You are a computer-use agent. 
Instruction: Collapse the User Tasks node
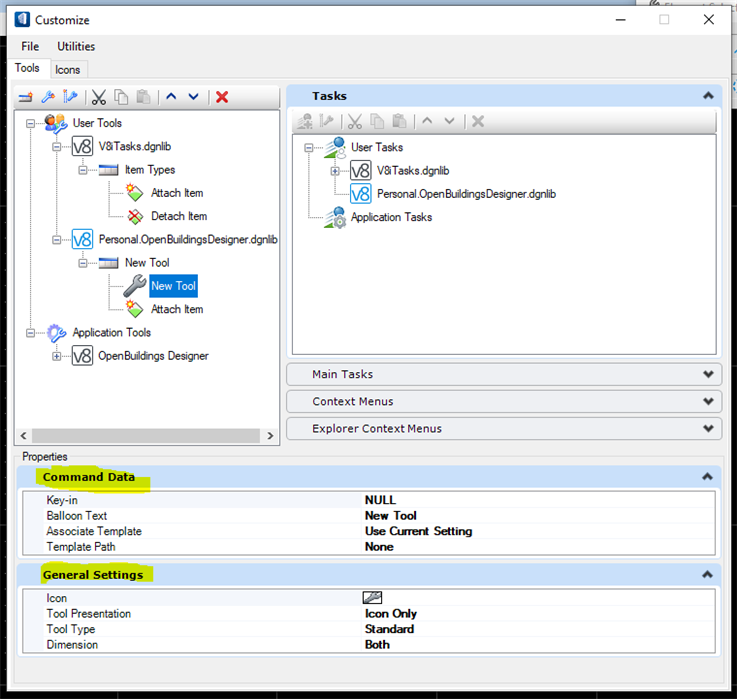(309, 148)
